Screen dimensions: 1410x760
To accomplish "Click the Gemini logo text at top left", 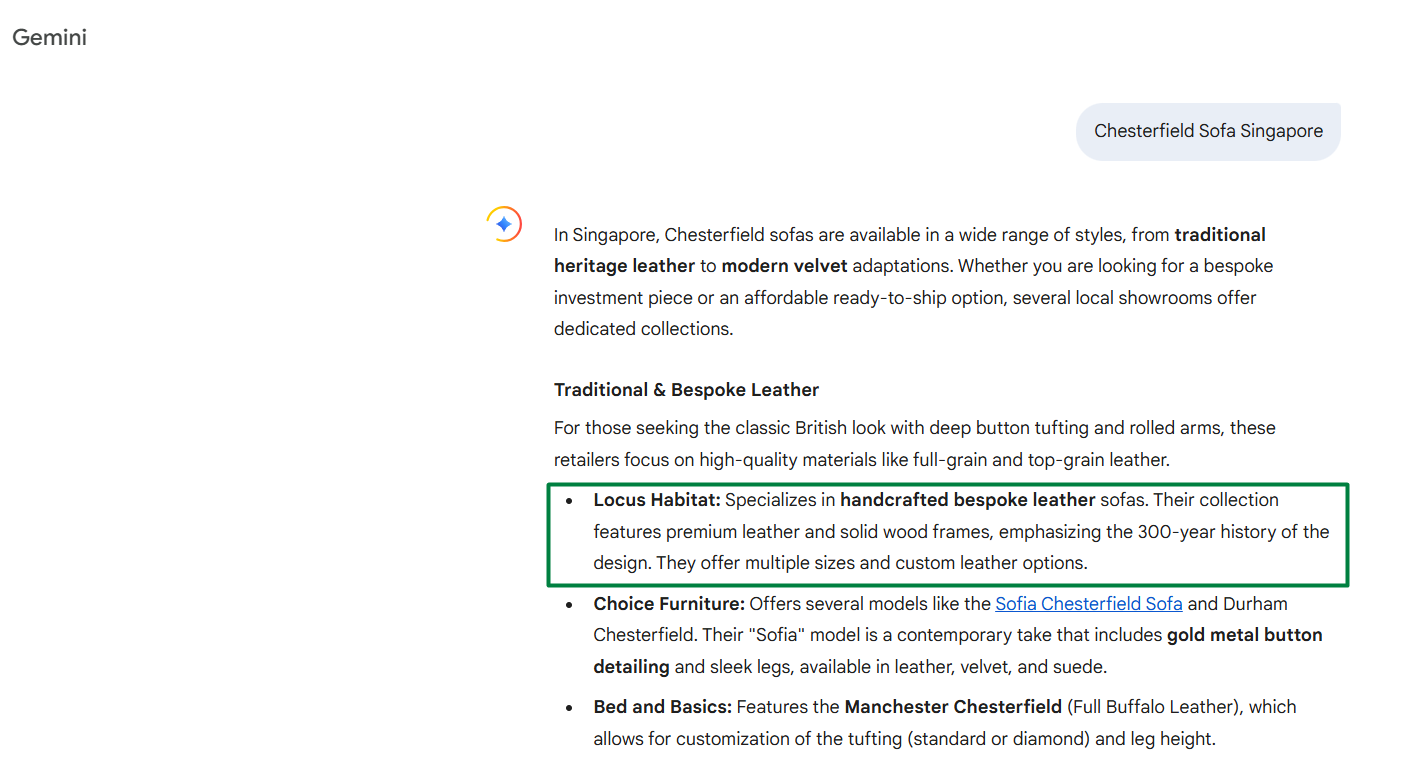I will tap(50, 38).
